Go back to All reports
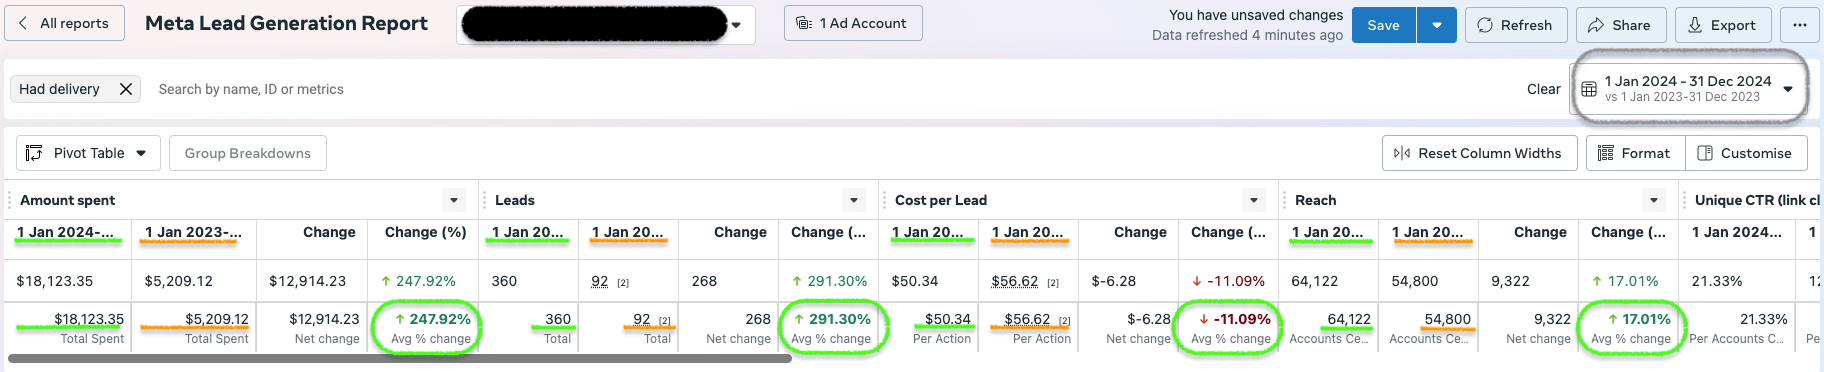This screenshot has height=372, width=1824. coord(64,23)
